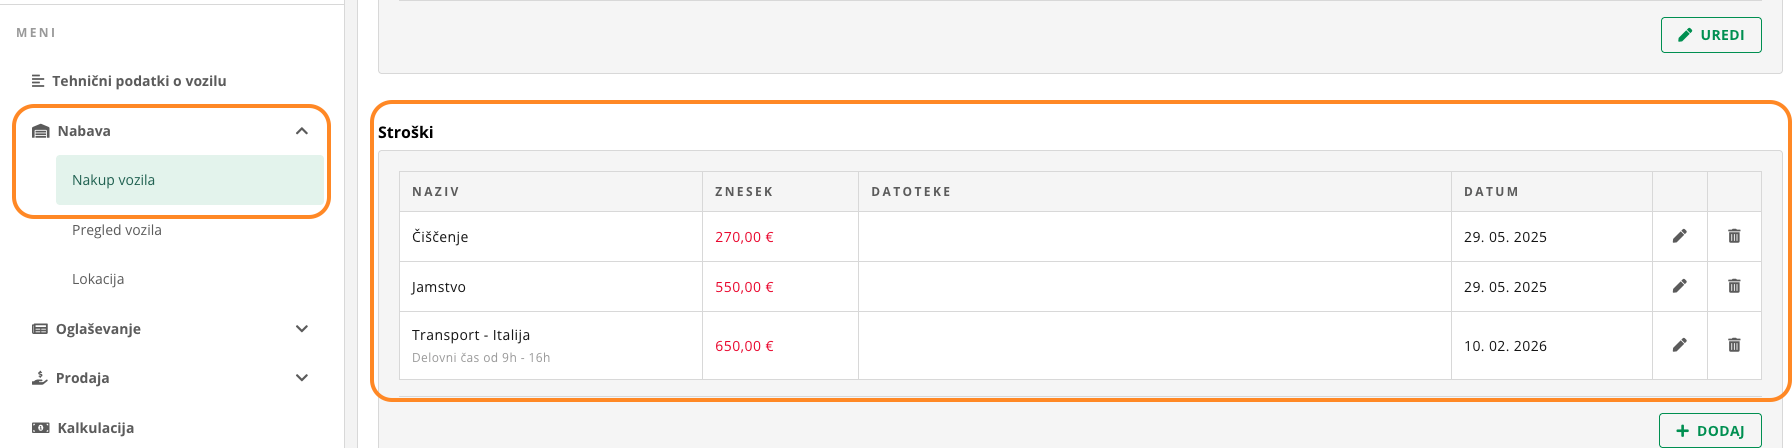Delete the Čiščenje cost row
The image size is (1792, 448).
click(x=1734, y=236)
